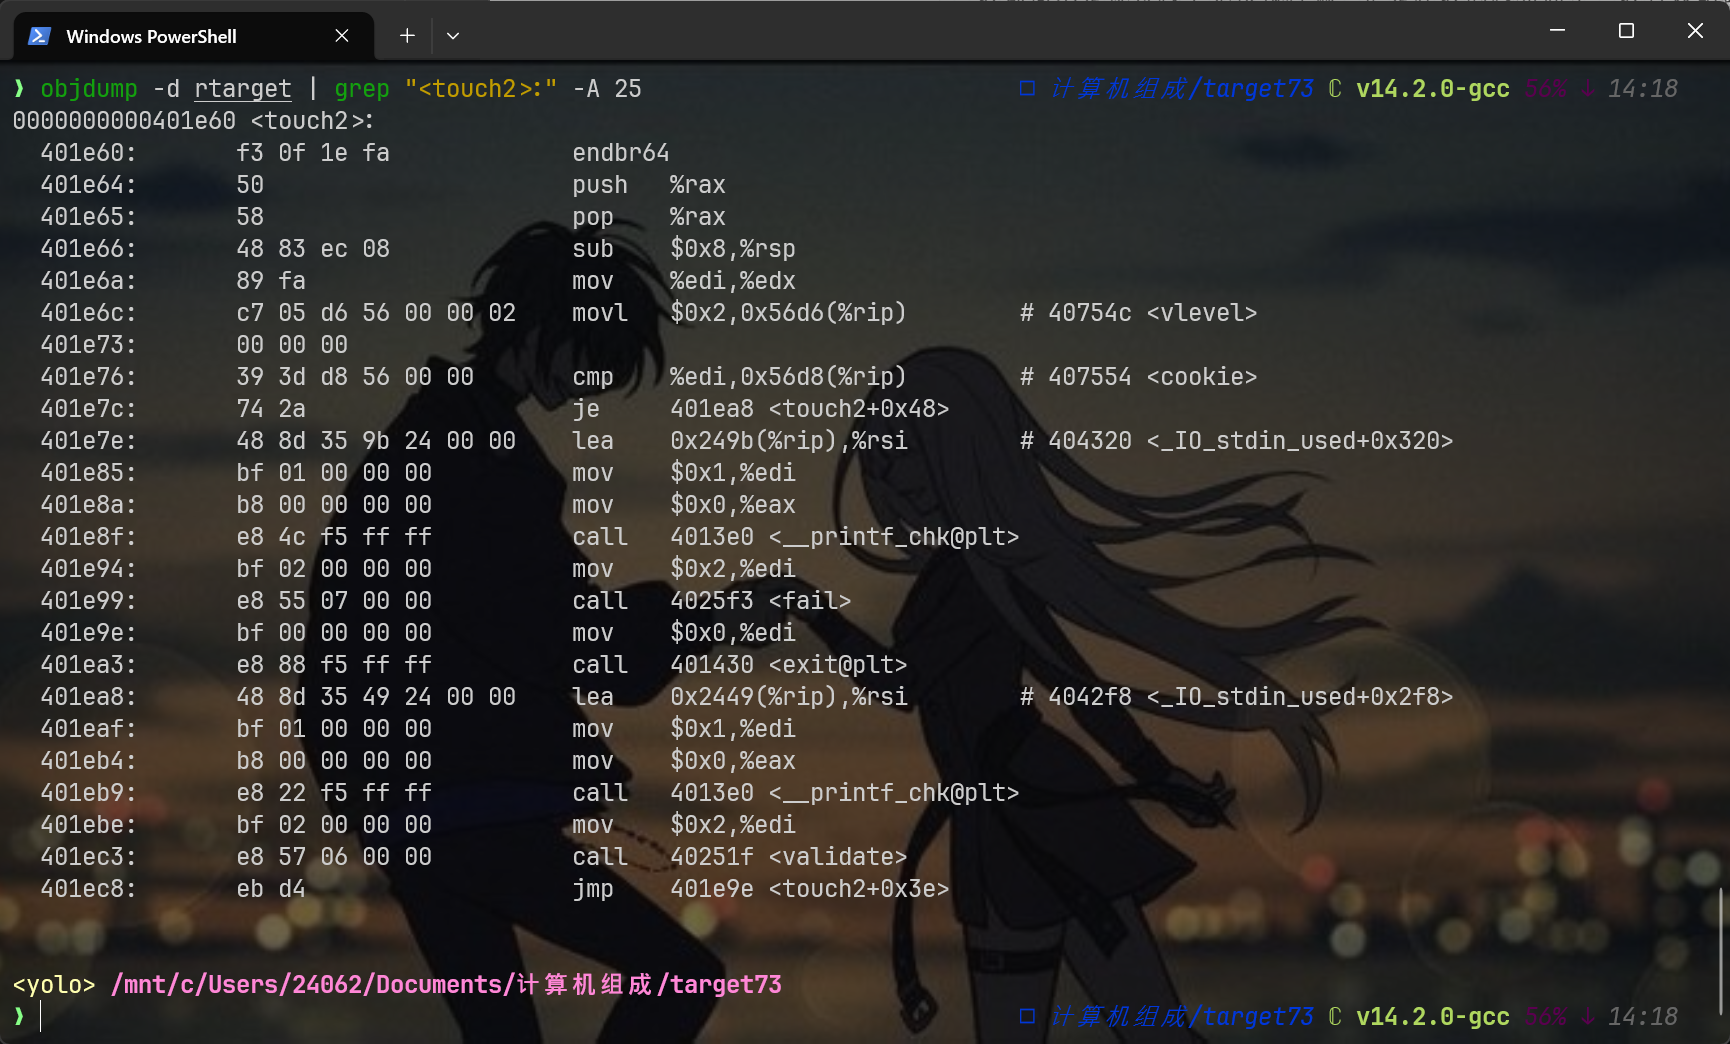Open a new terminal tab
The width and height of the screenshot is (1730, 1044).
(x=407, y=36)
